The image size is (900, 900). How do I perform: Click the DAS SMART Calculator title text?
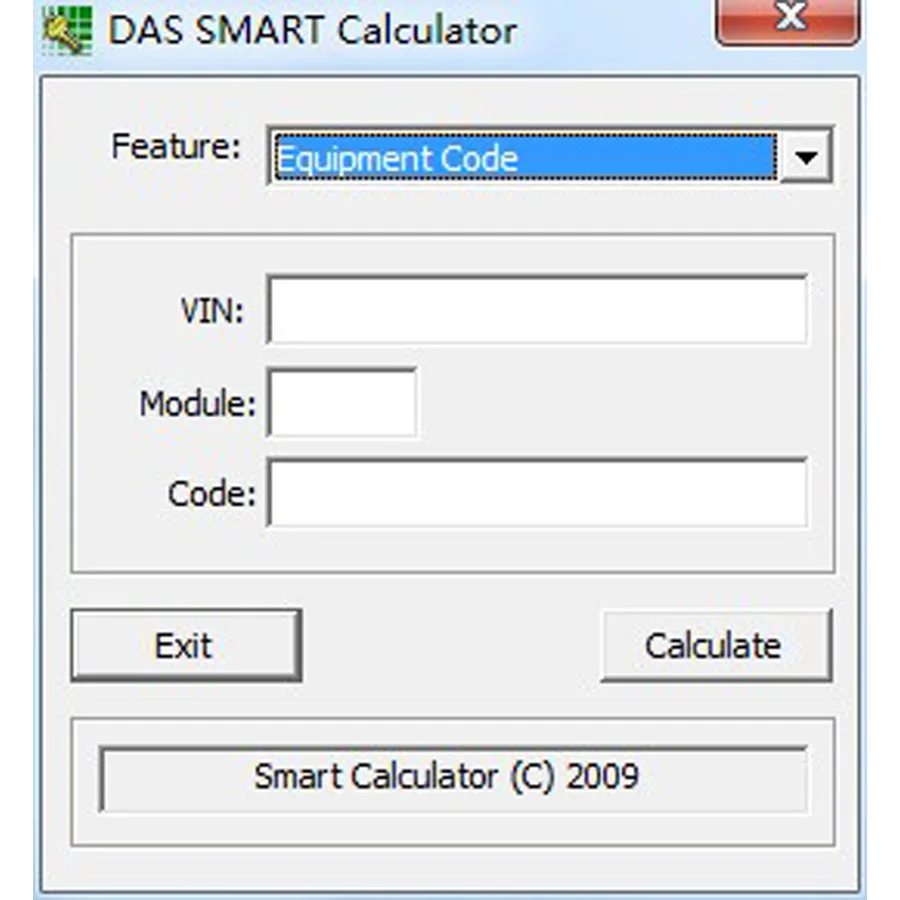(313, 30)
